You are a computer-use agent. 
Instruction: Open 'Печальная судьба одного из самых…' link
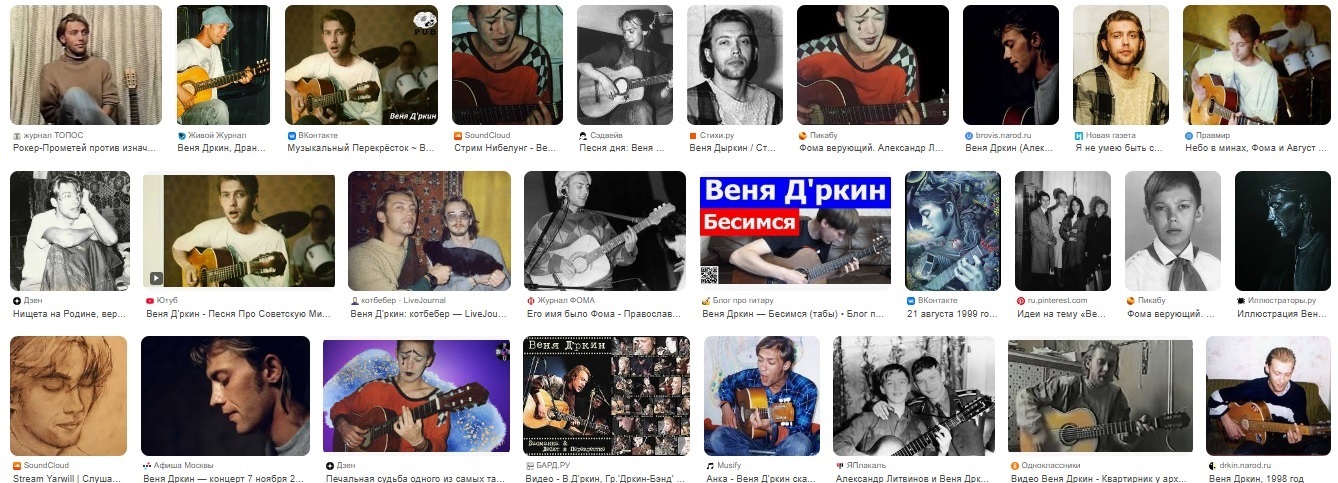tap(417, 479)
